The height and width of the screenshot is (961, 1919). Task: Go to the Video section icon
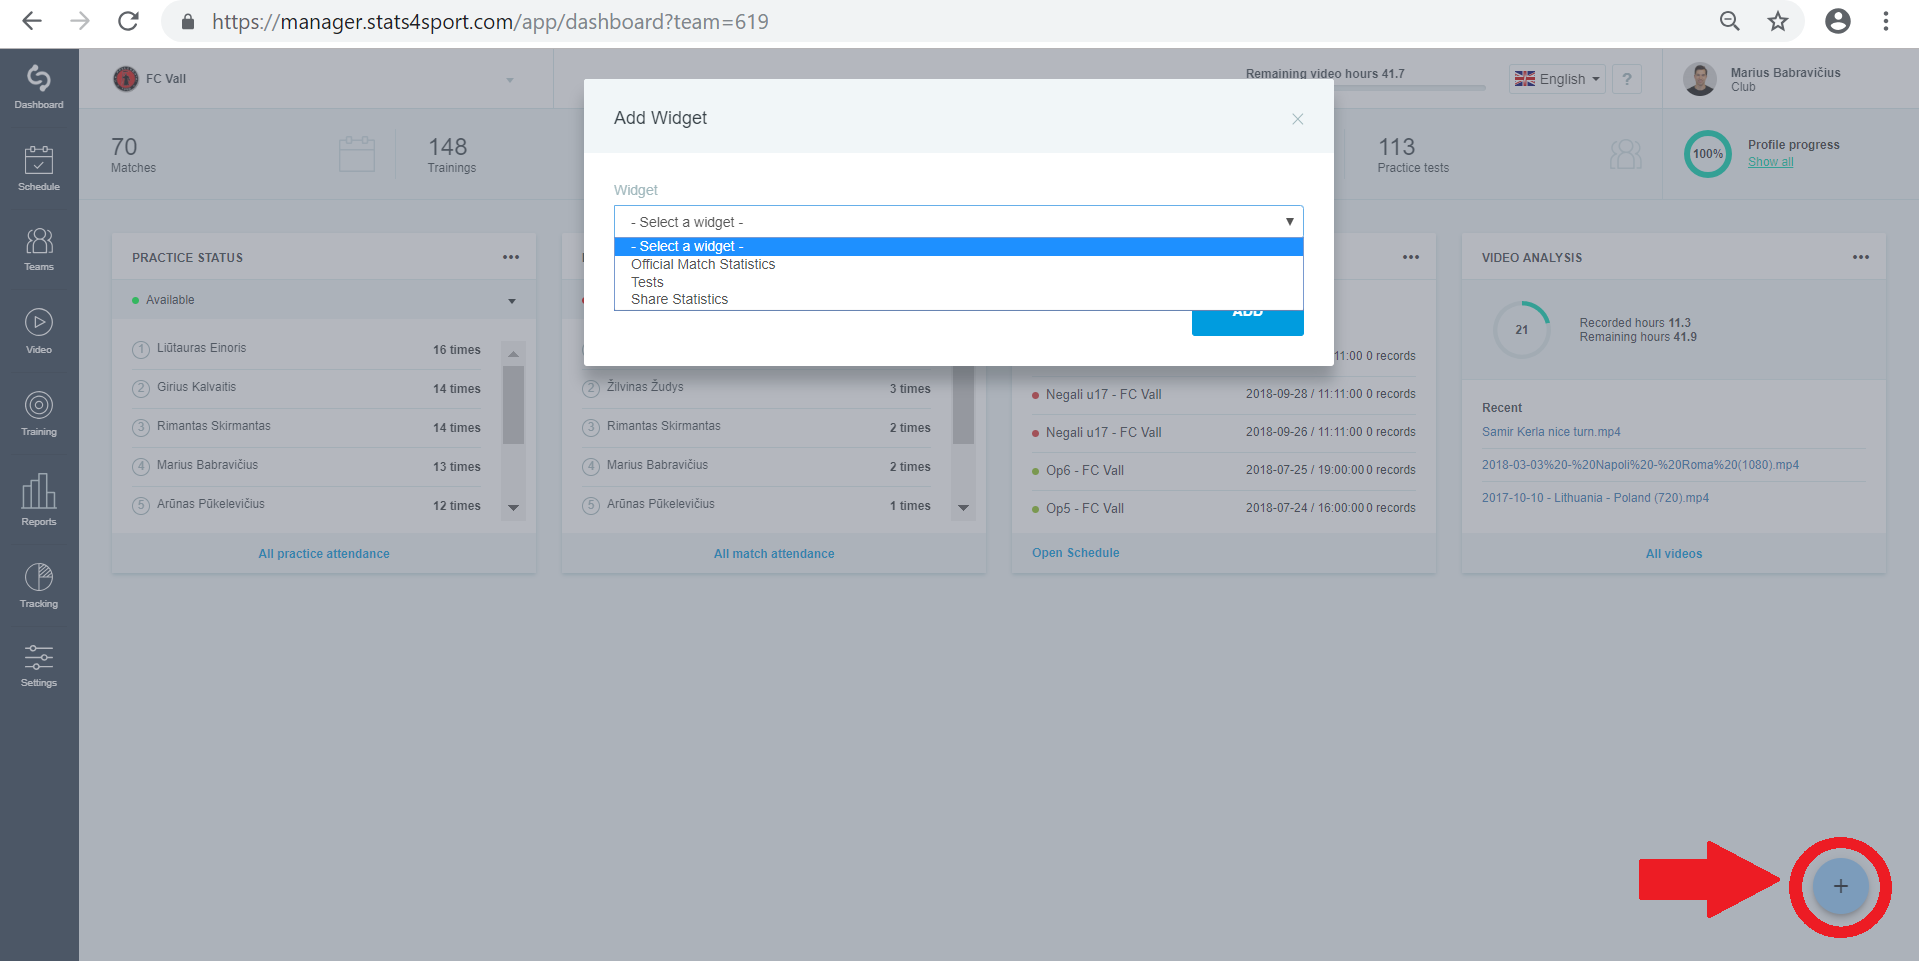[x=39, y=330]
